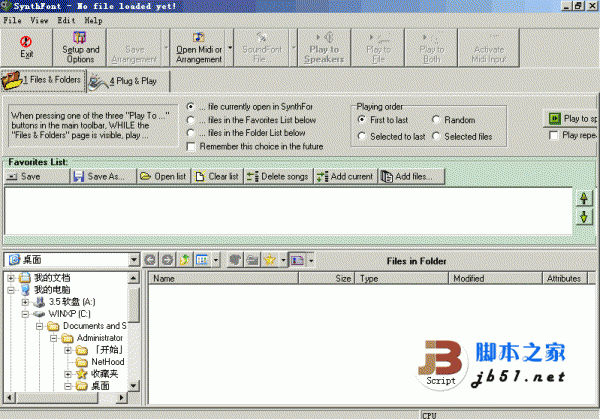600x419 pixels.
Task: Click the Exit toolbar button
Action: pyautogui.click(x=26, y=47)
